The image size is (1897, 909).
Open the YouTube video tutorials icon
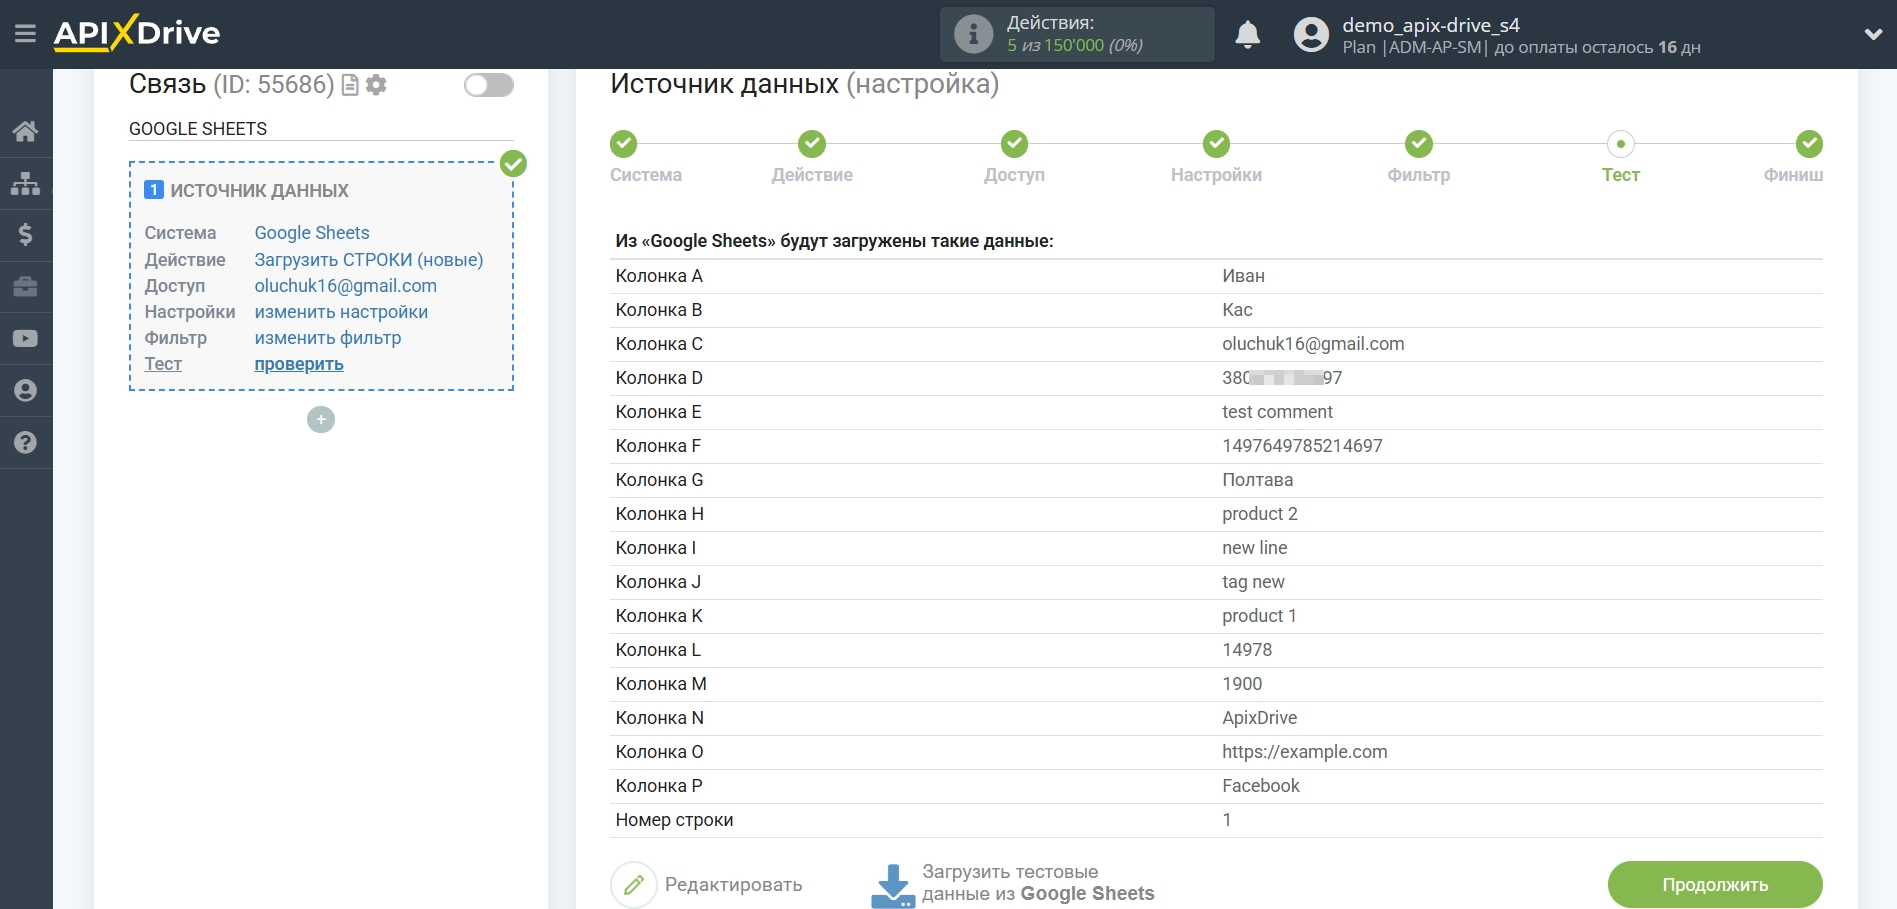click(x=25, y=339)
